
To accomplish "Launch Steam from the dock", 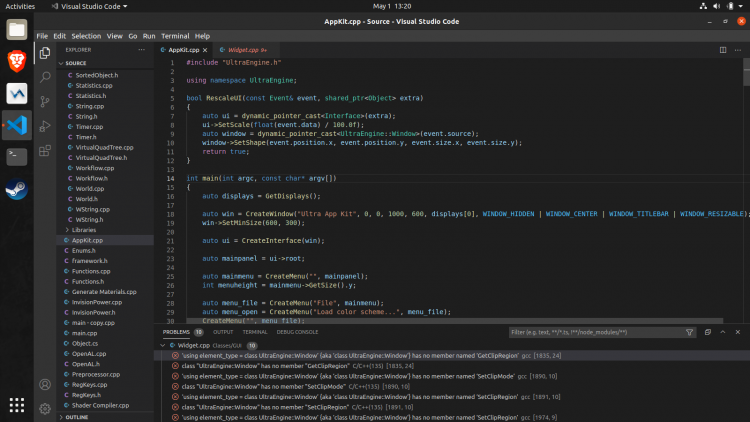I will coord(17,189).
